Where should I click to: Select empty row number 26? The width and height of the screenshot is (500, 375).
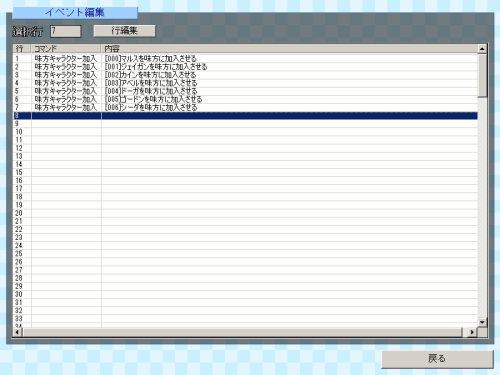point(245,262)
